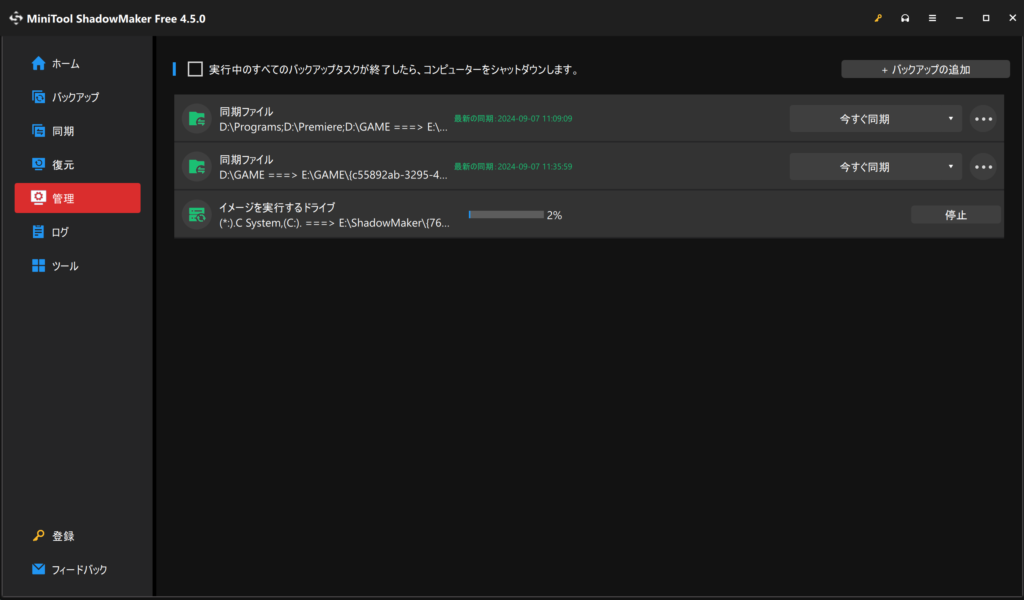Open more options for D:\Programs sync task
The image size is (1024, 600).
click(x=983, y=119)
